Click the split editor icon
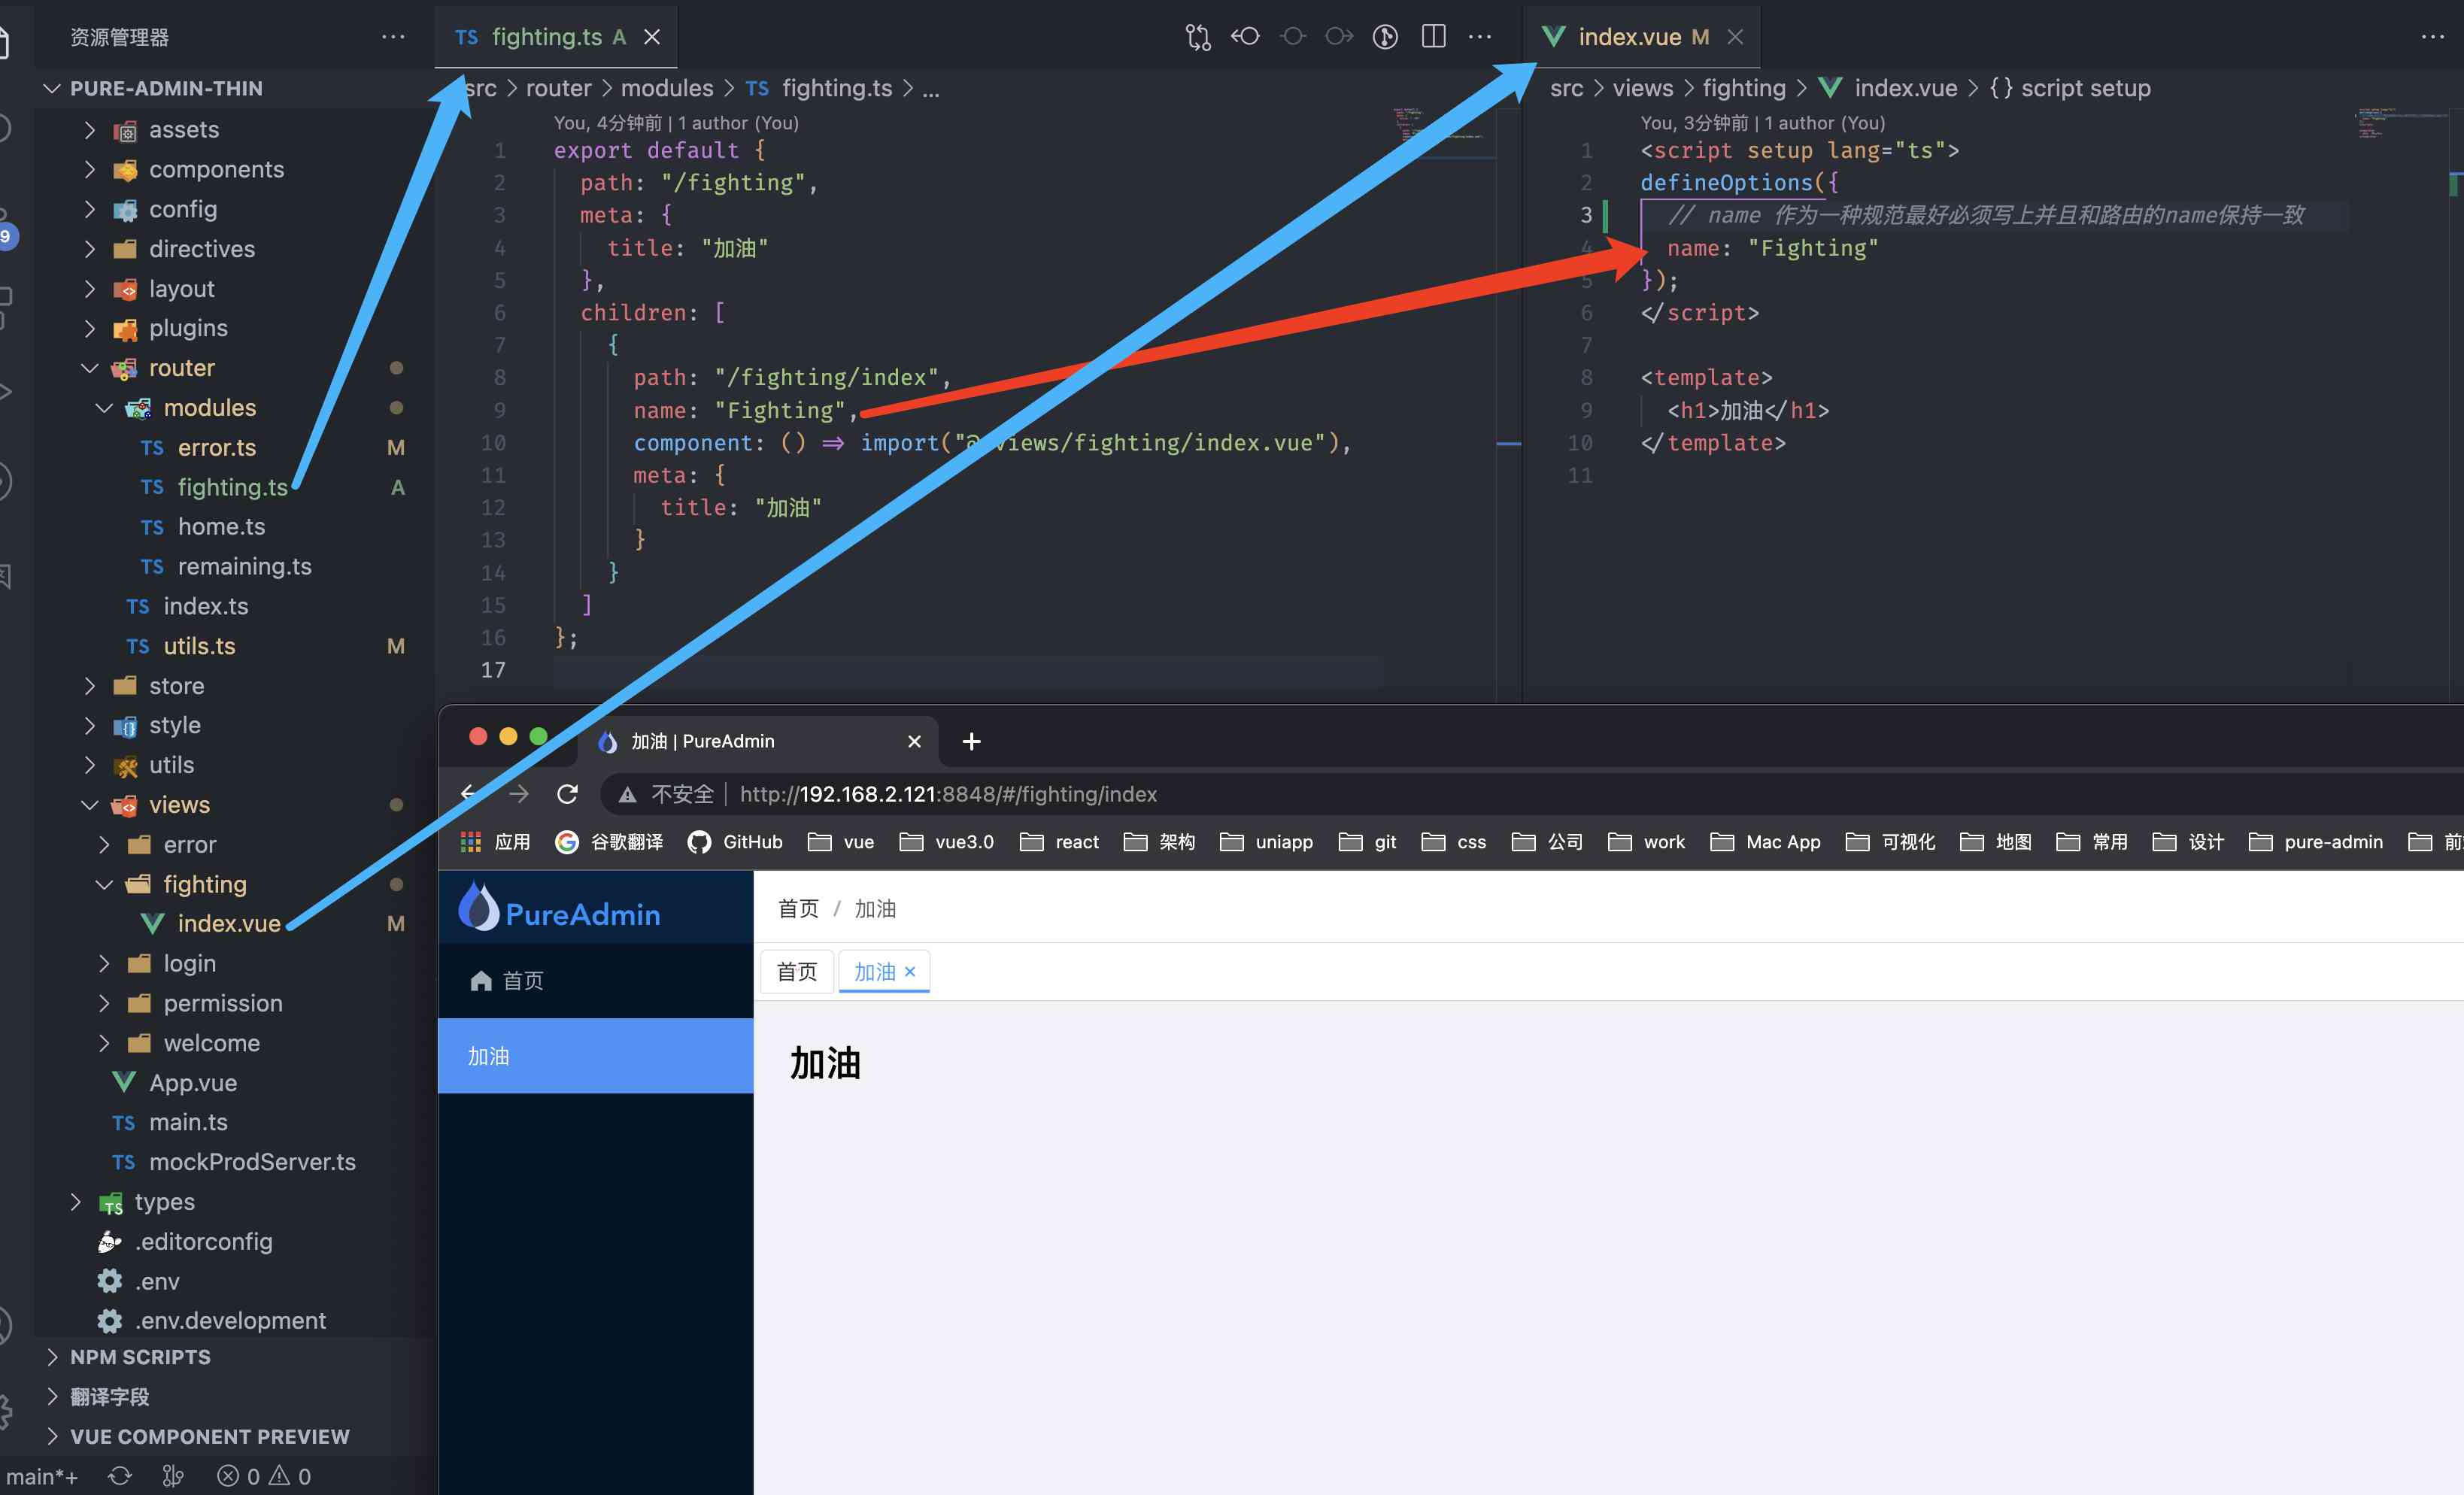Viewport: 2464px width, 1495px height. (x=1433, y=37)
